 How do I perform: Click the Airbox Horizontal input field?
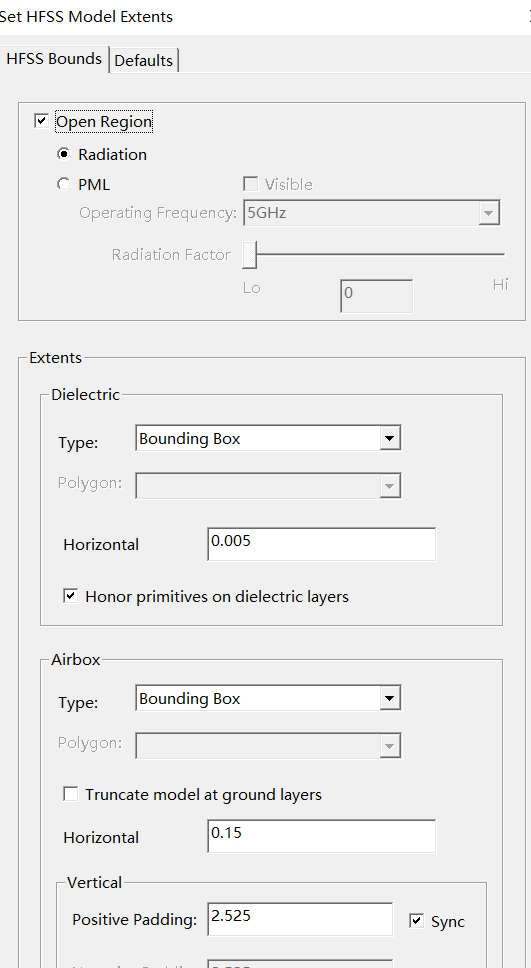point(321,836)
